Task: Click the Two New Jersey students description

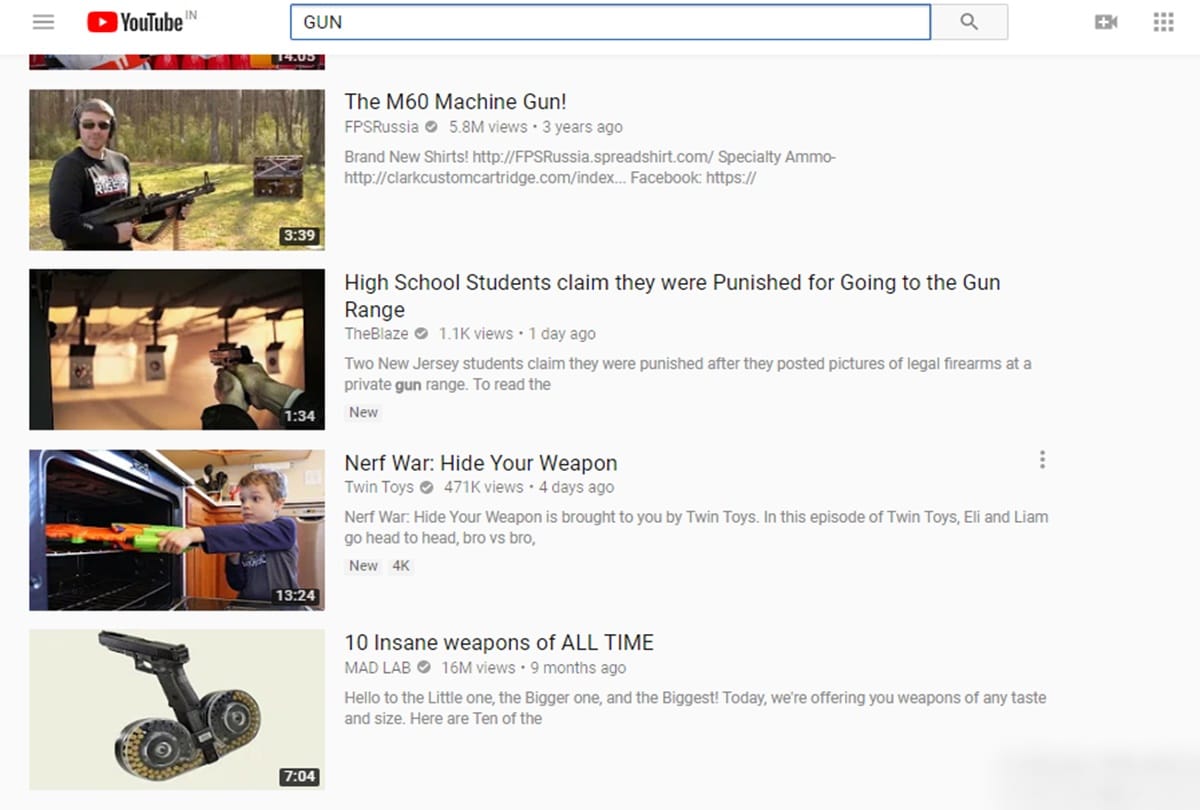Action: [688, 374]
